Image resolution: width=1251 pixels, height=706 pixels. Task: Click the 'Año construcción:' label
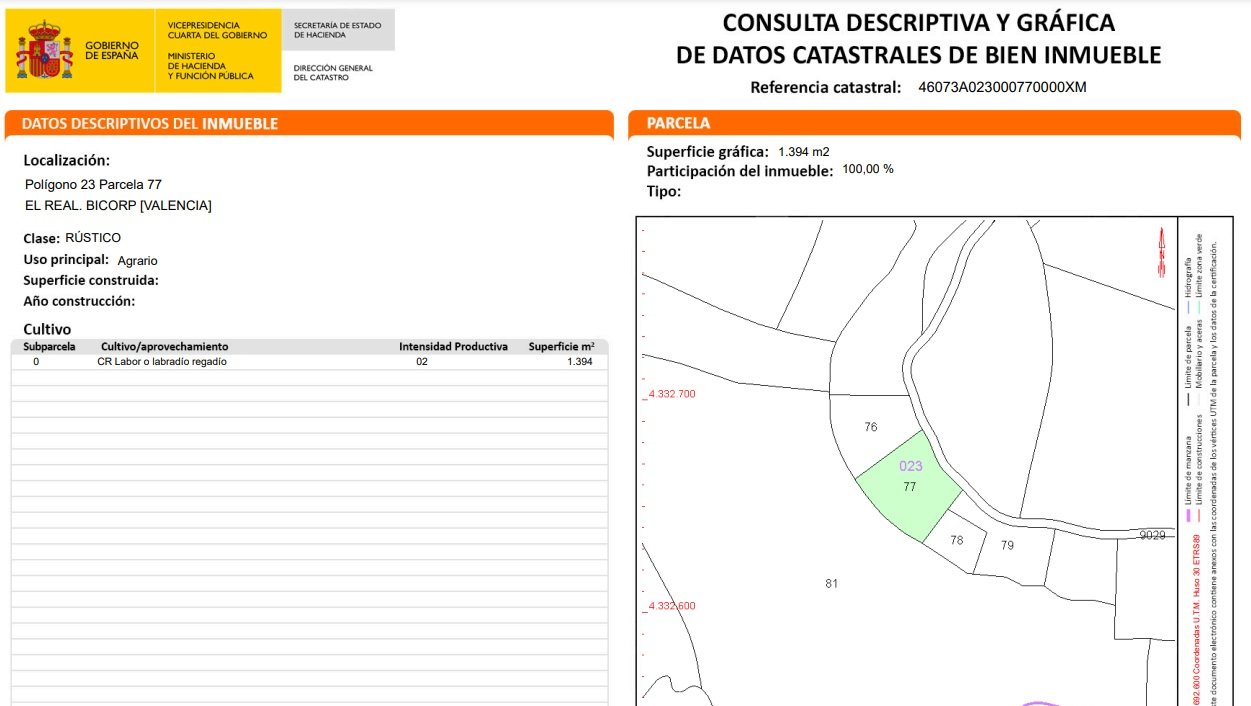click(79, 301)
